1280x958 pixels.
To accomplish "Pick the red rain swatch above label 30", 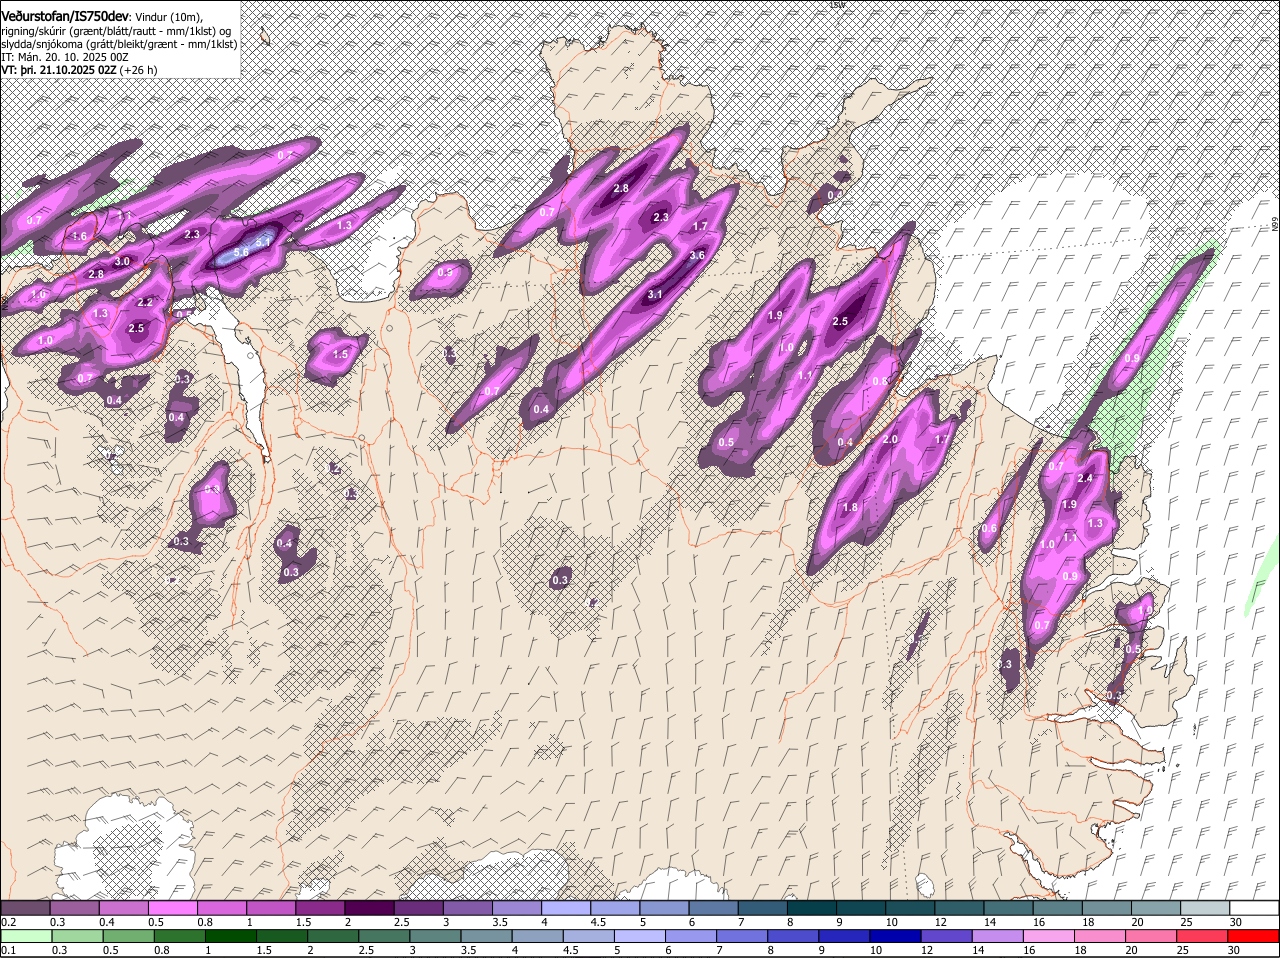I will point(1254,936).
